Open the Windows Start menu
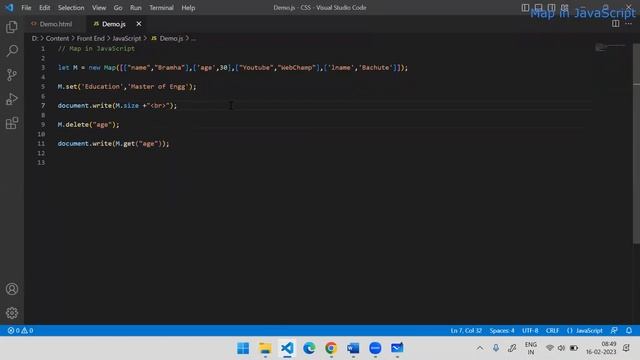 (x=243, y=348)
